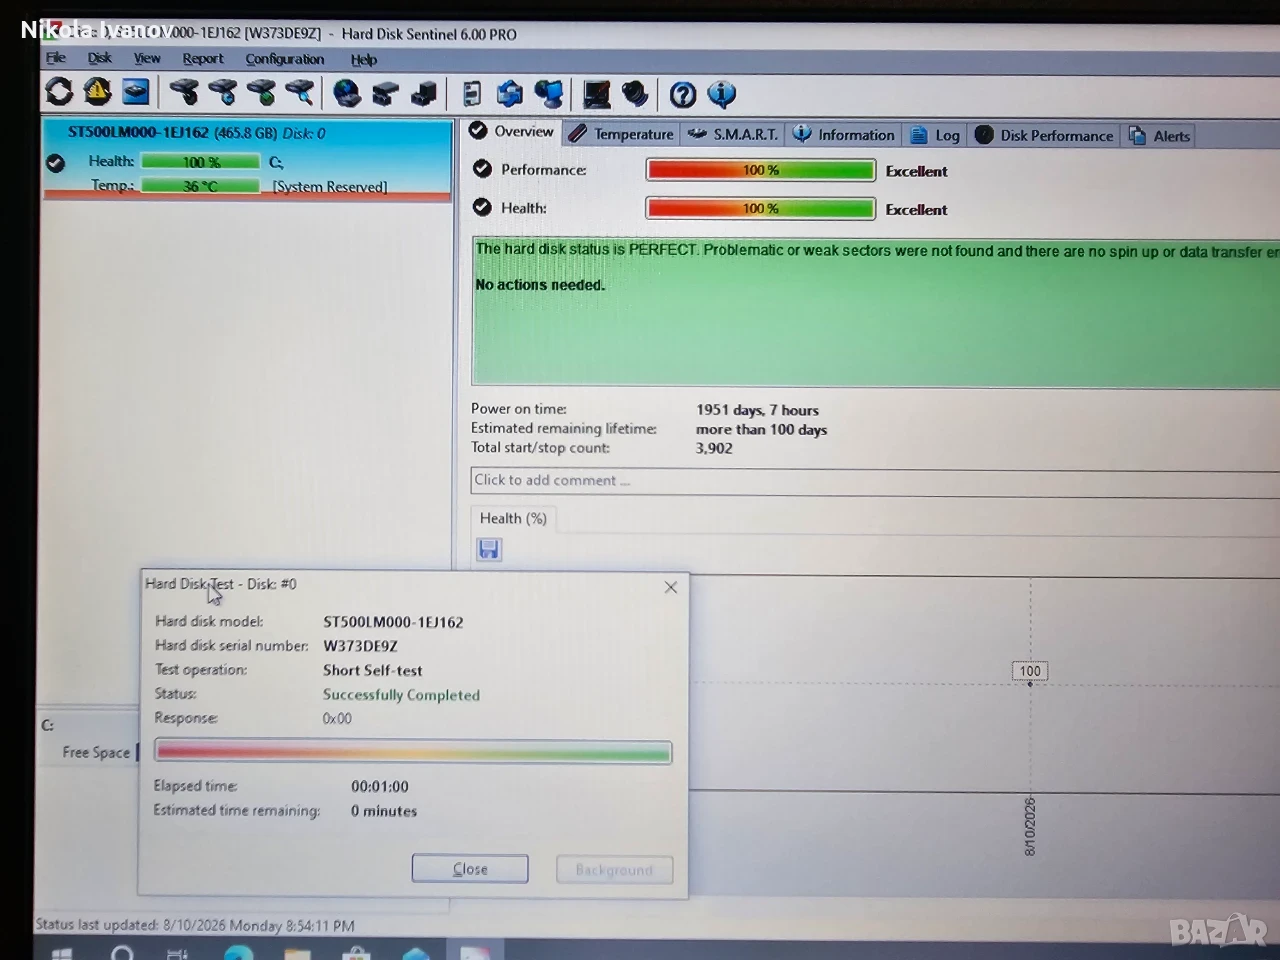Open Windows taskbar search icon

click(122, 953)
